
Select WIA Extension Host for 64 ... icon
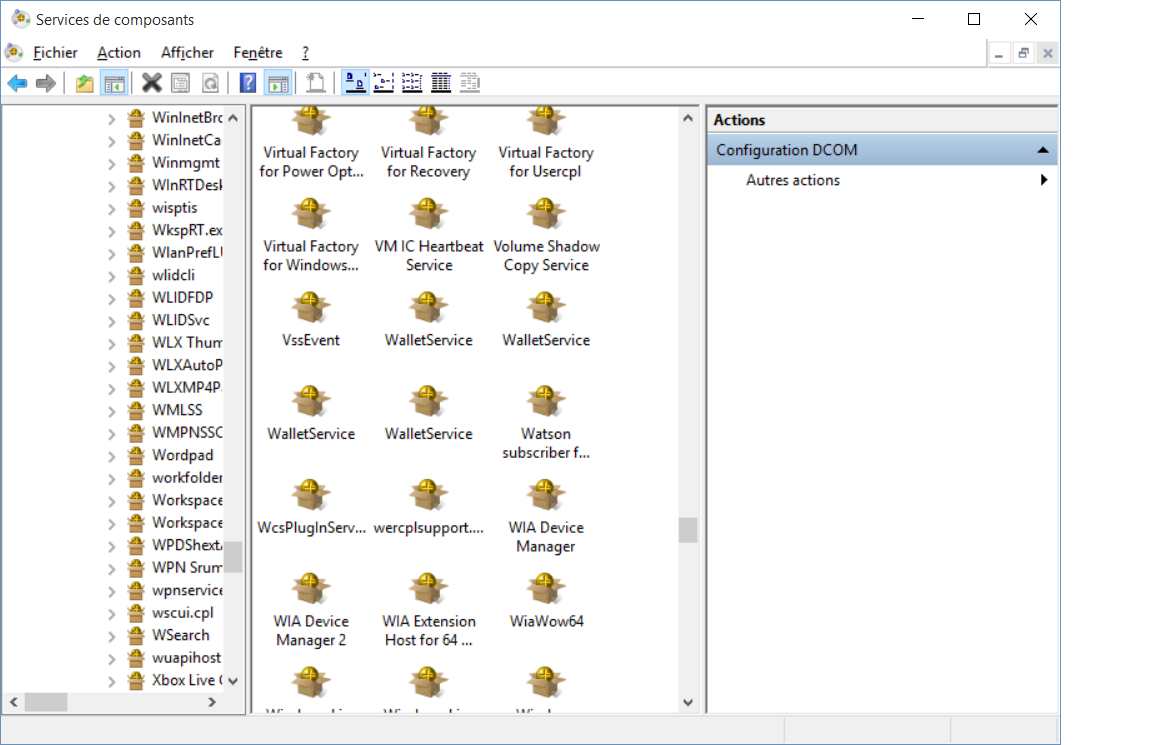[x=428, y=610]
